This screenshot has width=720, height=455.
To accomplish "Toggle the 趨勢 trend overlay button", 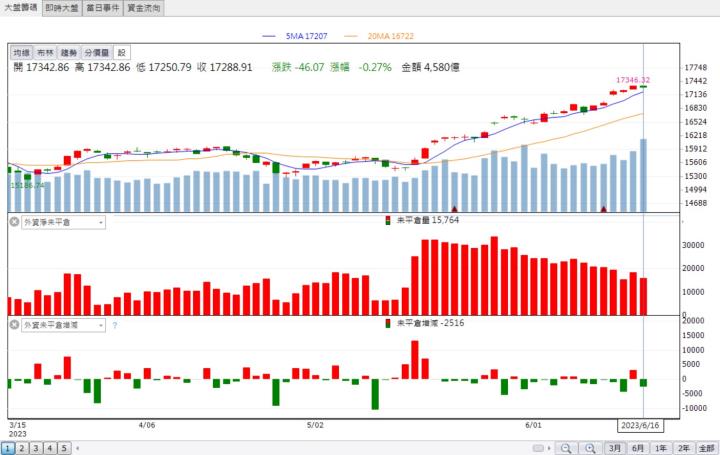I will [69, 53].
